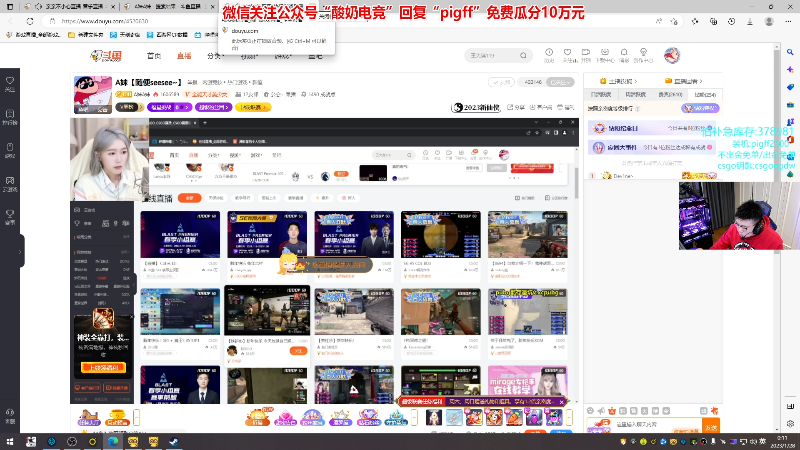Switch to the second ranking tab
The width and height of the screenshot is (800, 450).
pos(635,94)
